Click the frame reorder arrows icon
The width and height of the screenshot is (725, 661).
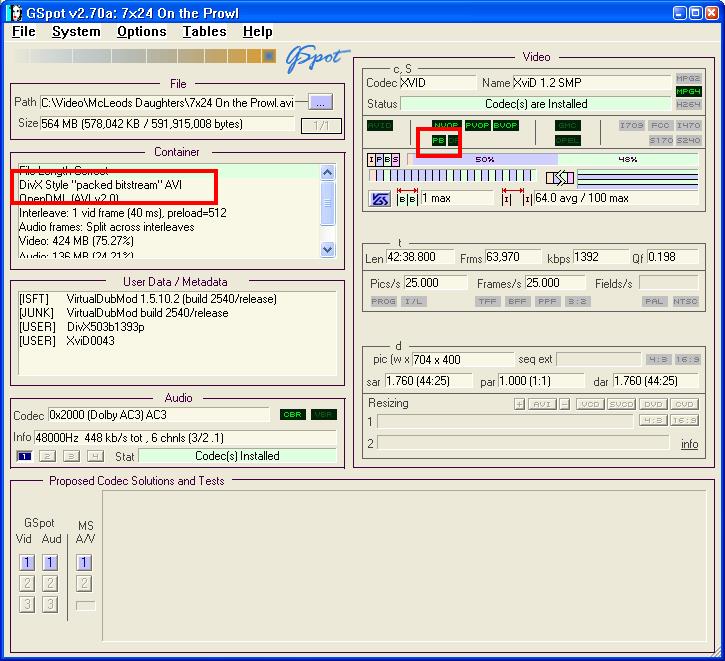(559, 177)
